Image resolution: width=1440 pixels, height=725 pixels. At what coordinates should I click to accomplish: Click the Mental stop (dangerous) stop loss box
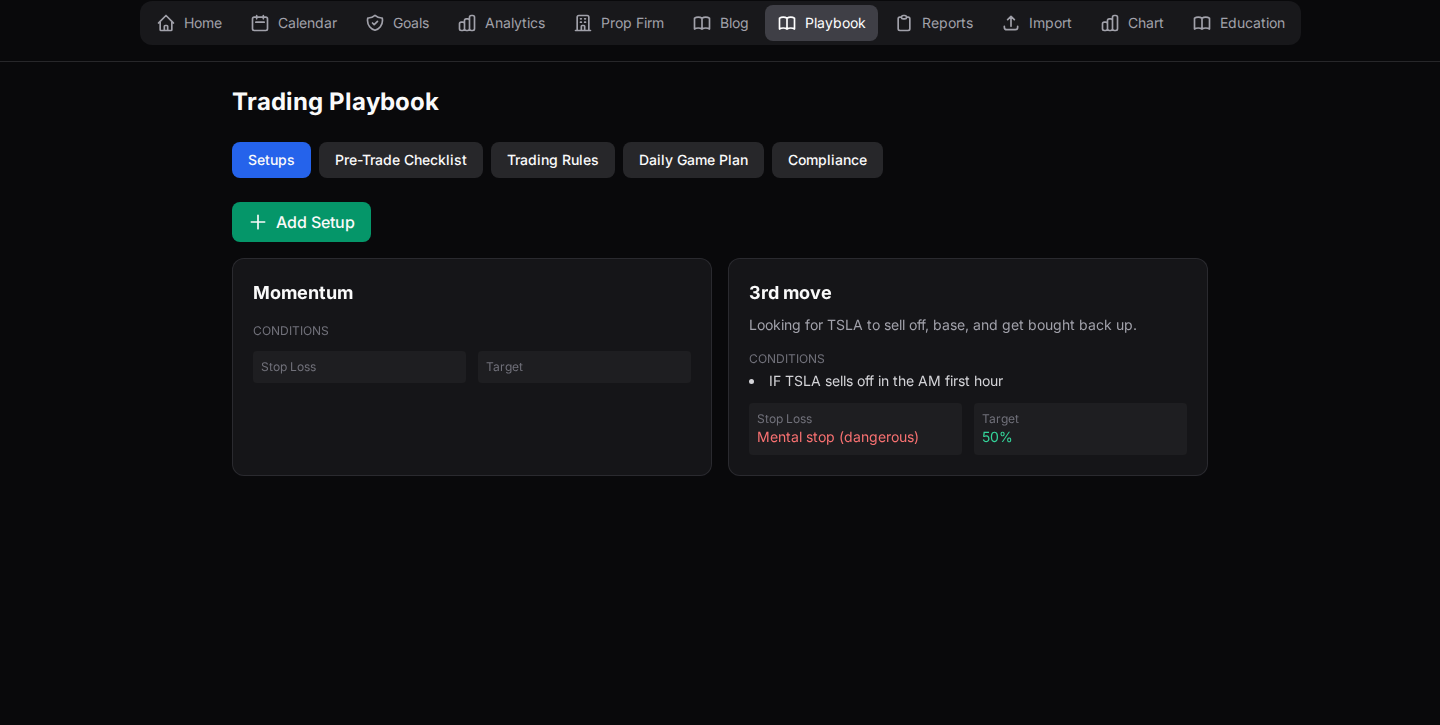point(855,429)
